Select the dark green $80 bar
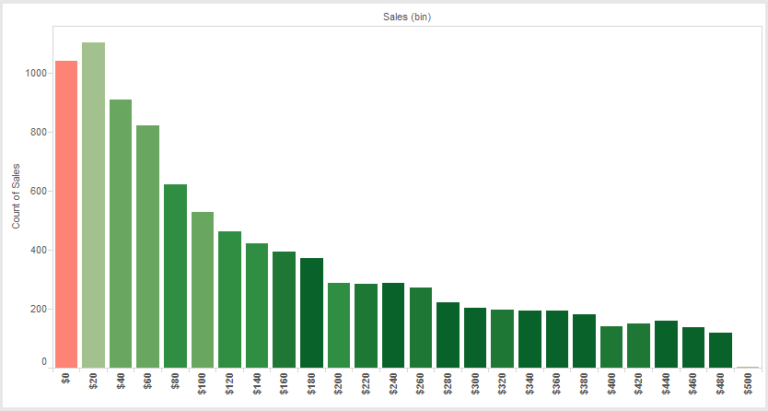The image size is (768, 411). click(x=175, y=276)
